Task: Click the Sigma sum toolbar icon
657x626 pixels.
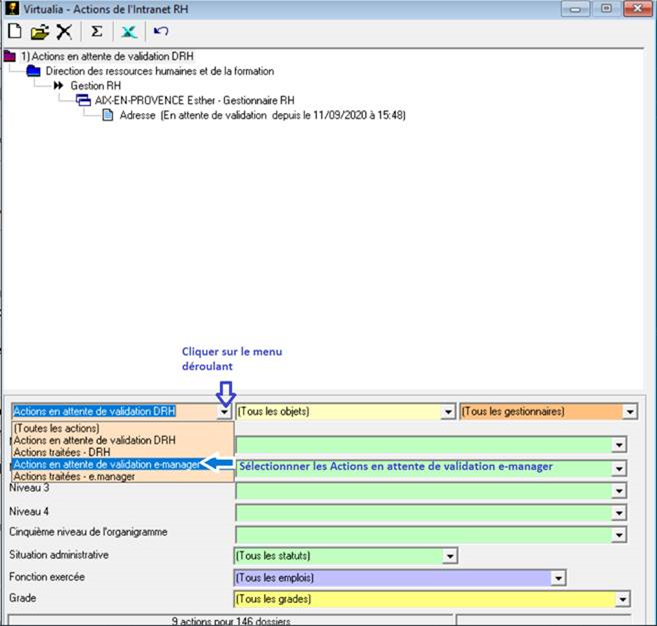Action: click(x=97, y=32)
